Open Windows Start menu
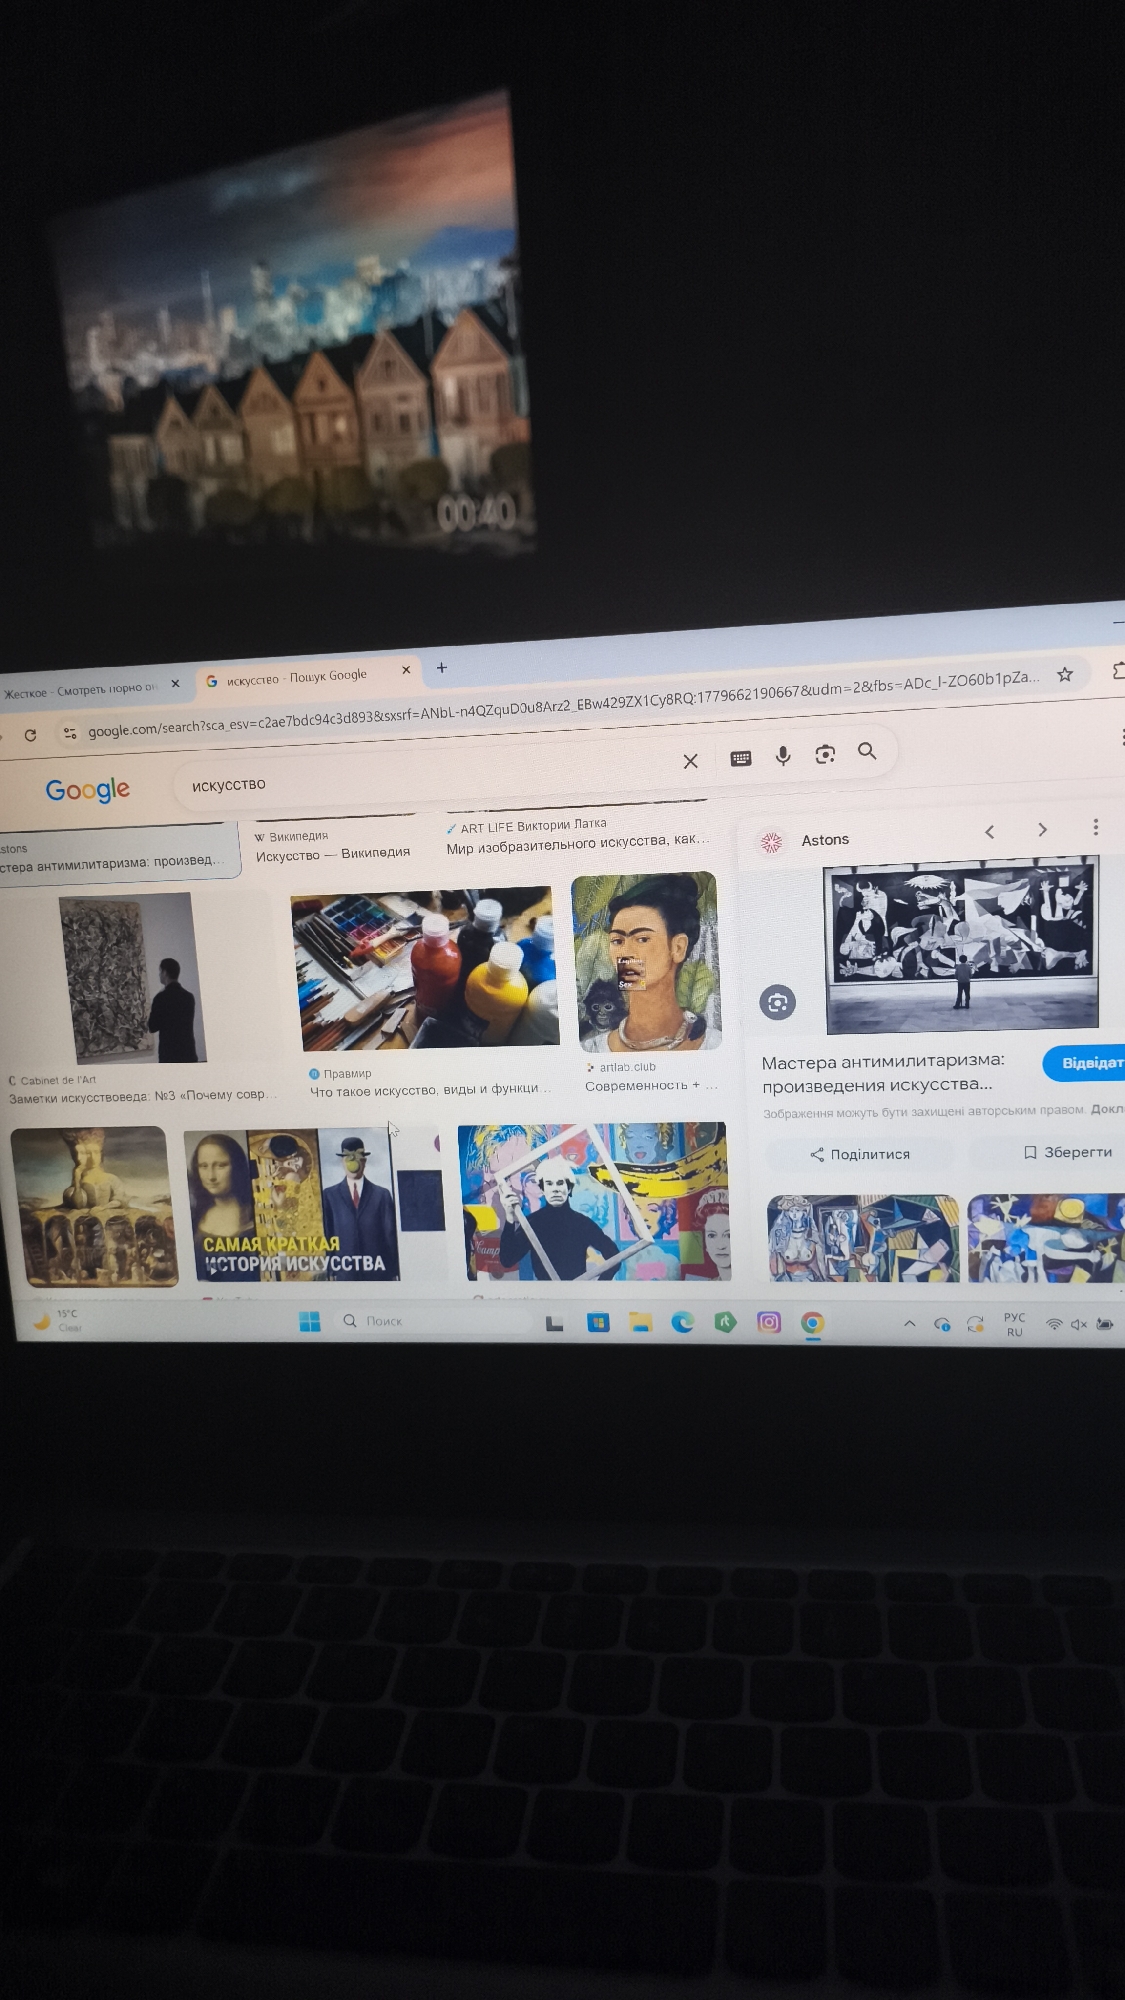 [x=310, y=1322]
